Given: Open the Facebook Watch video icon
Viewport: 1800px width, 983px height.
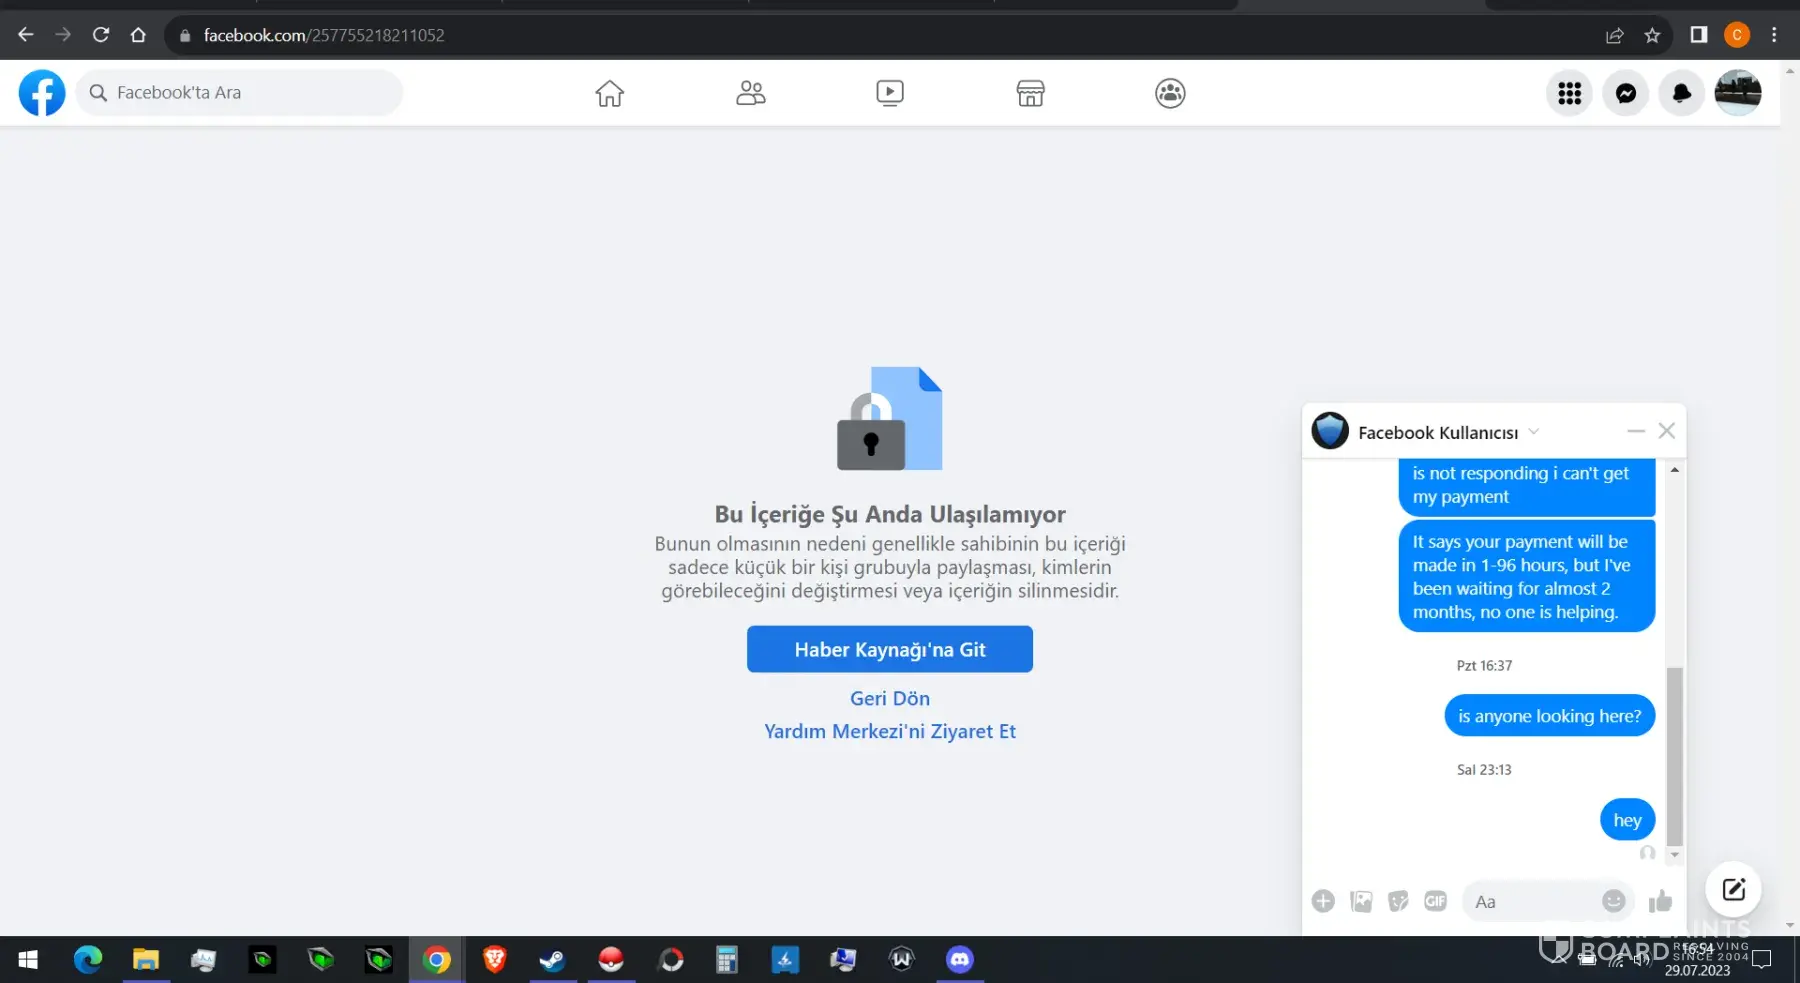Looking at the screenshot, I should (890, 93).
